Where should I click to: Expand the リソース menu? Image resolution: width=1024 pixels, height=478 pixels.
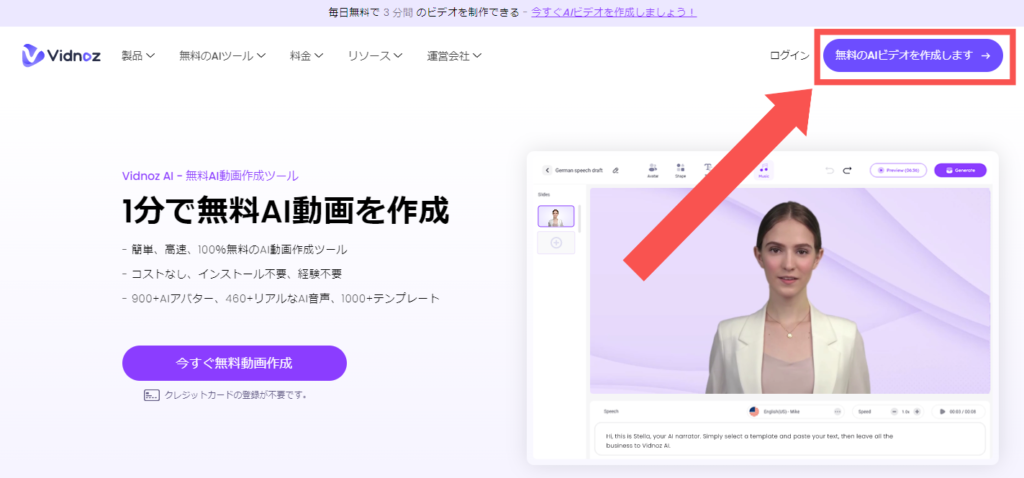375,56
